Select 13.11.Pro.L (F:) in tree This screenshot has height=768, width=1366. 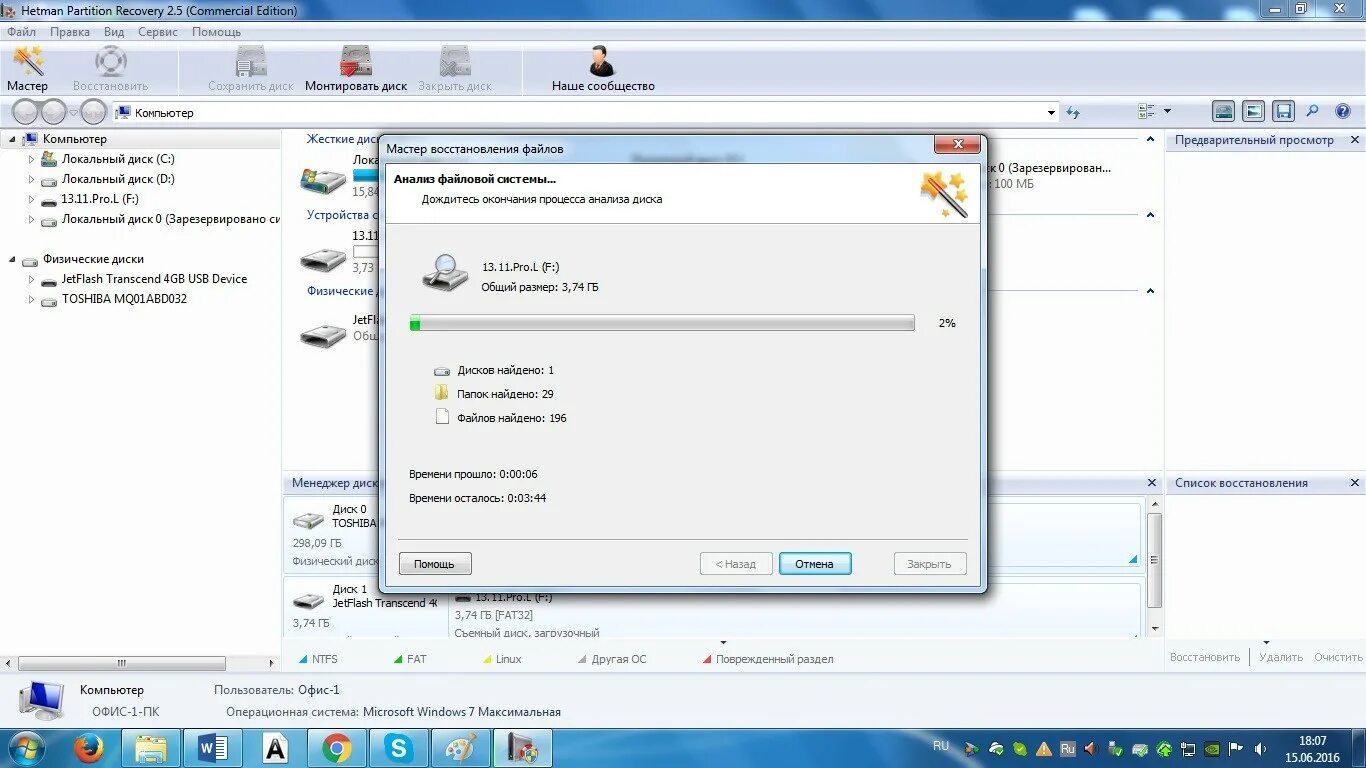[100, 199]
